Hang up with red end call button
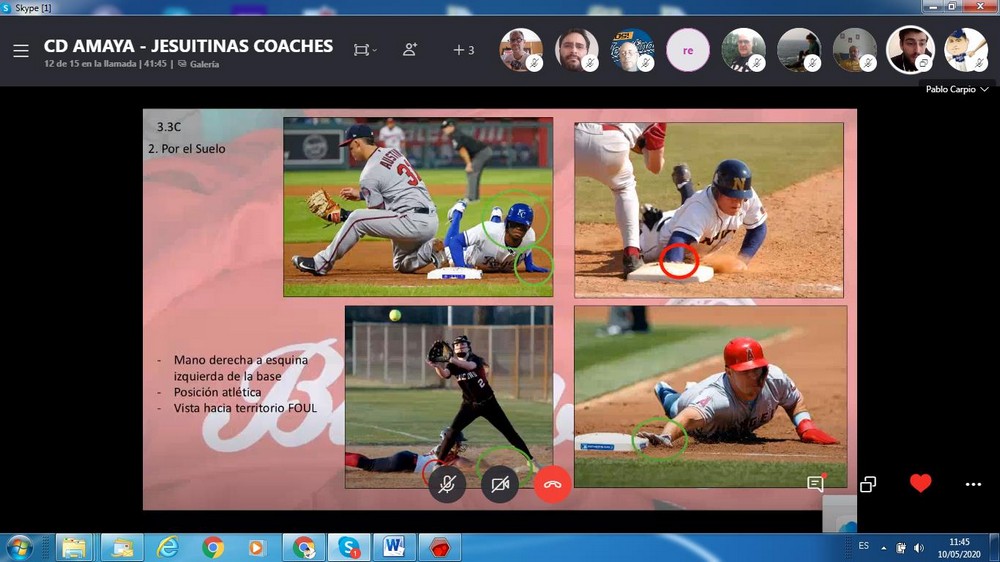The height and width of the screenshot is (562, 1000). tap(552, 484)
